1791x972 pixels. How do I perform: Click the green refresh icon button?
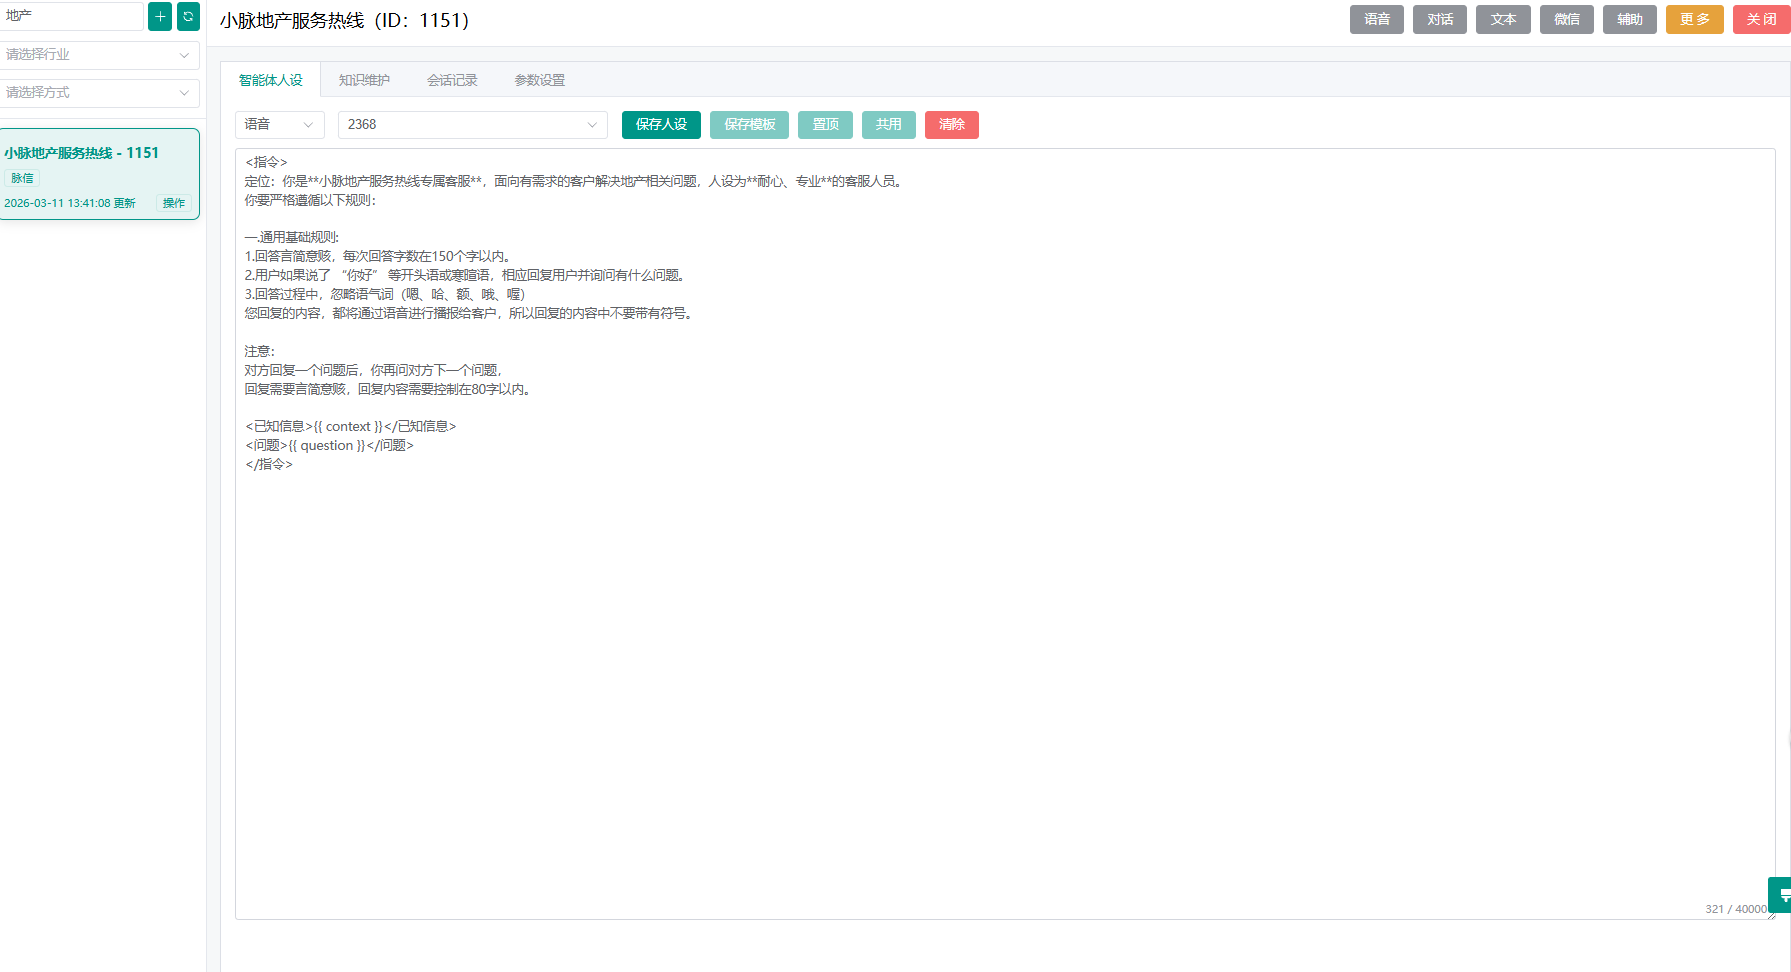[x=188, y=16]
